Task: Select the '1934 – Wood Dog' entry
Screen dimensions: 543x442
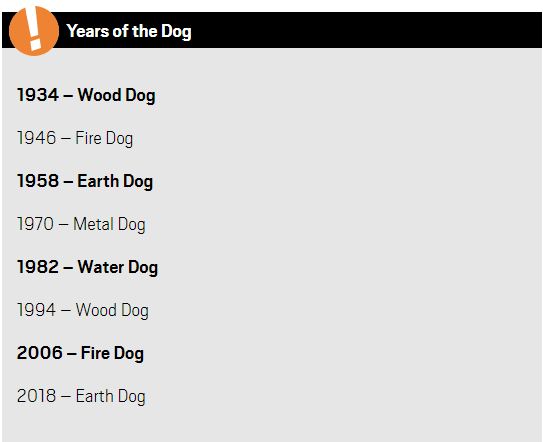Action: (x=86, y=95)
